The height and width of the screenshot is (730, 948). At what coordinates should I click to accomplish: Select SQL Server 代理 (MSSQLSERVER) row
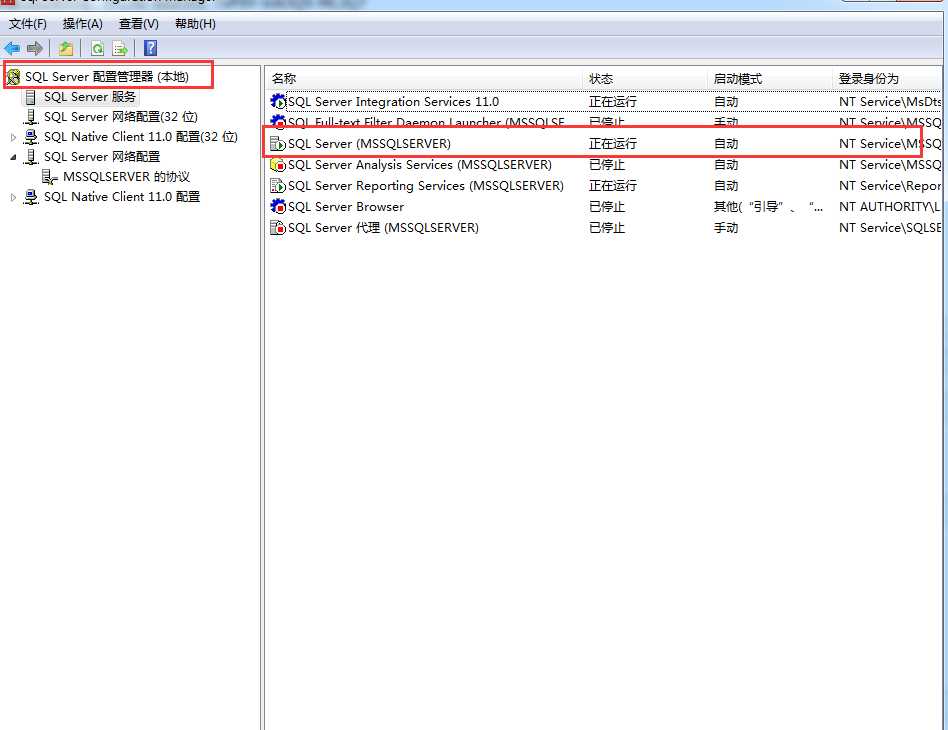tap(605, 228)
